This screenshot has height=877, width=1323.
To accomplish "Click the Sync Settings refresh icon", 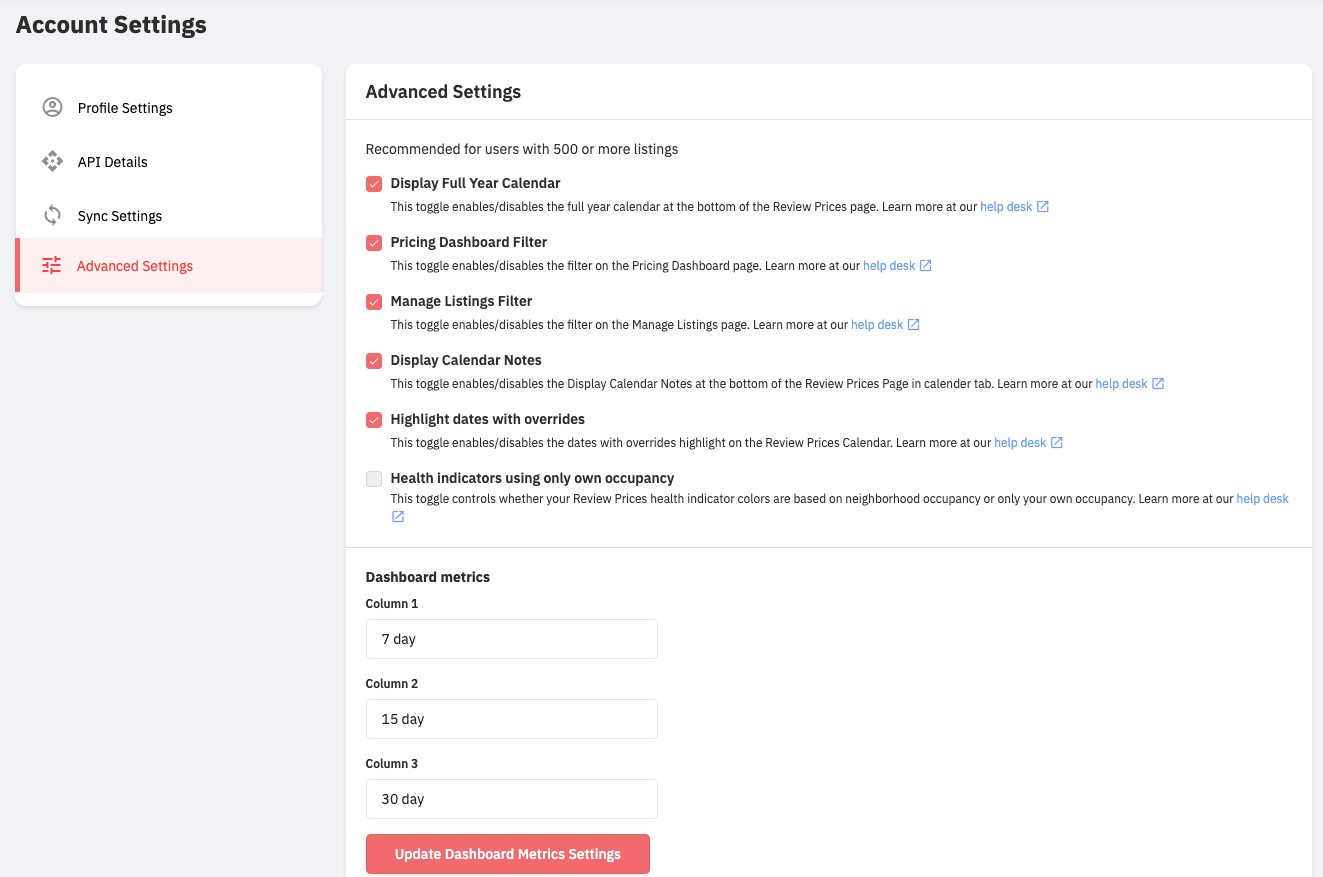I will click(52, 215).
